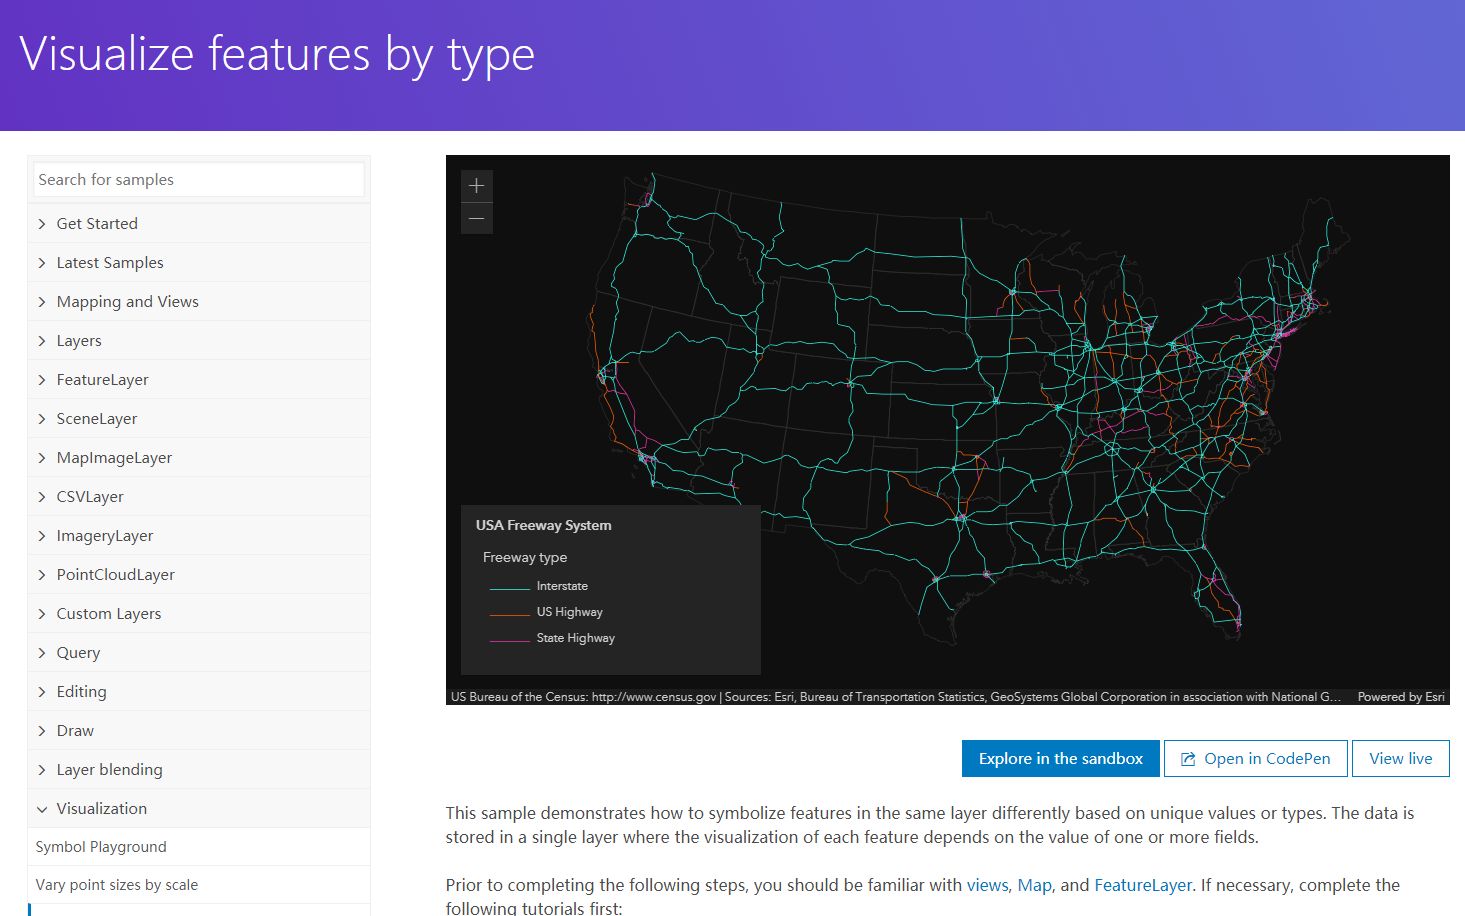Click the Search for samples input field

click(198, 179)
